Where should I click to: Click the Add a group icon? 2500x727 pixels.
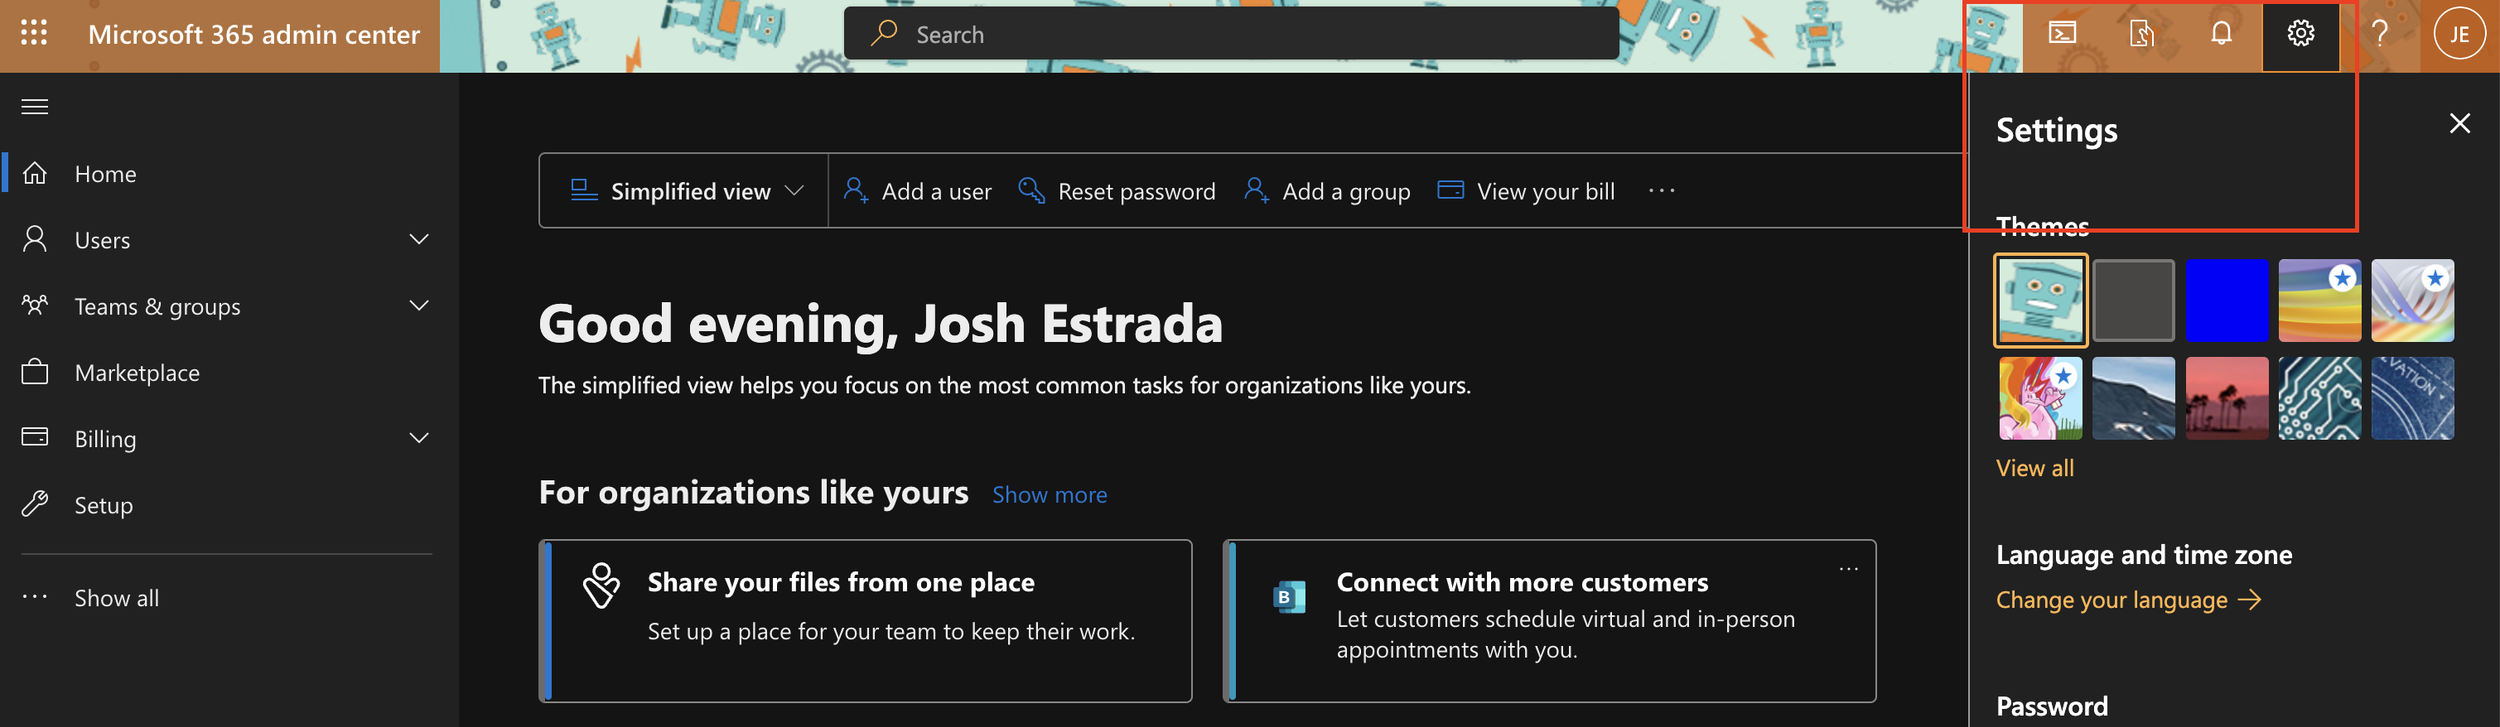tap(1257, 190)
